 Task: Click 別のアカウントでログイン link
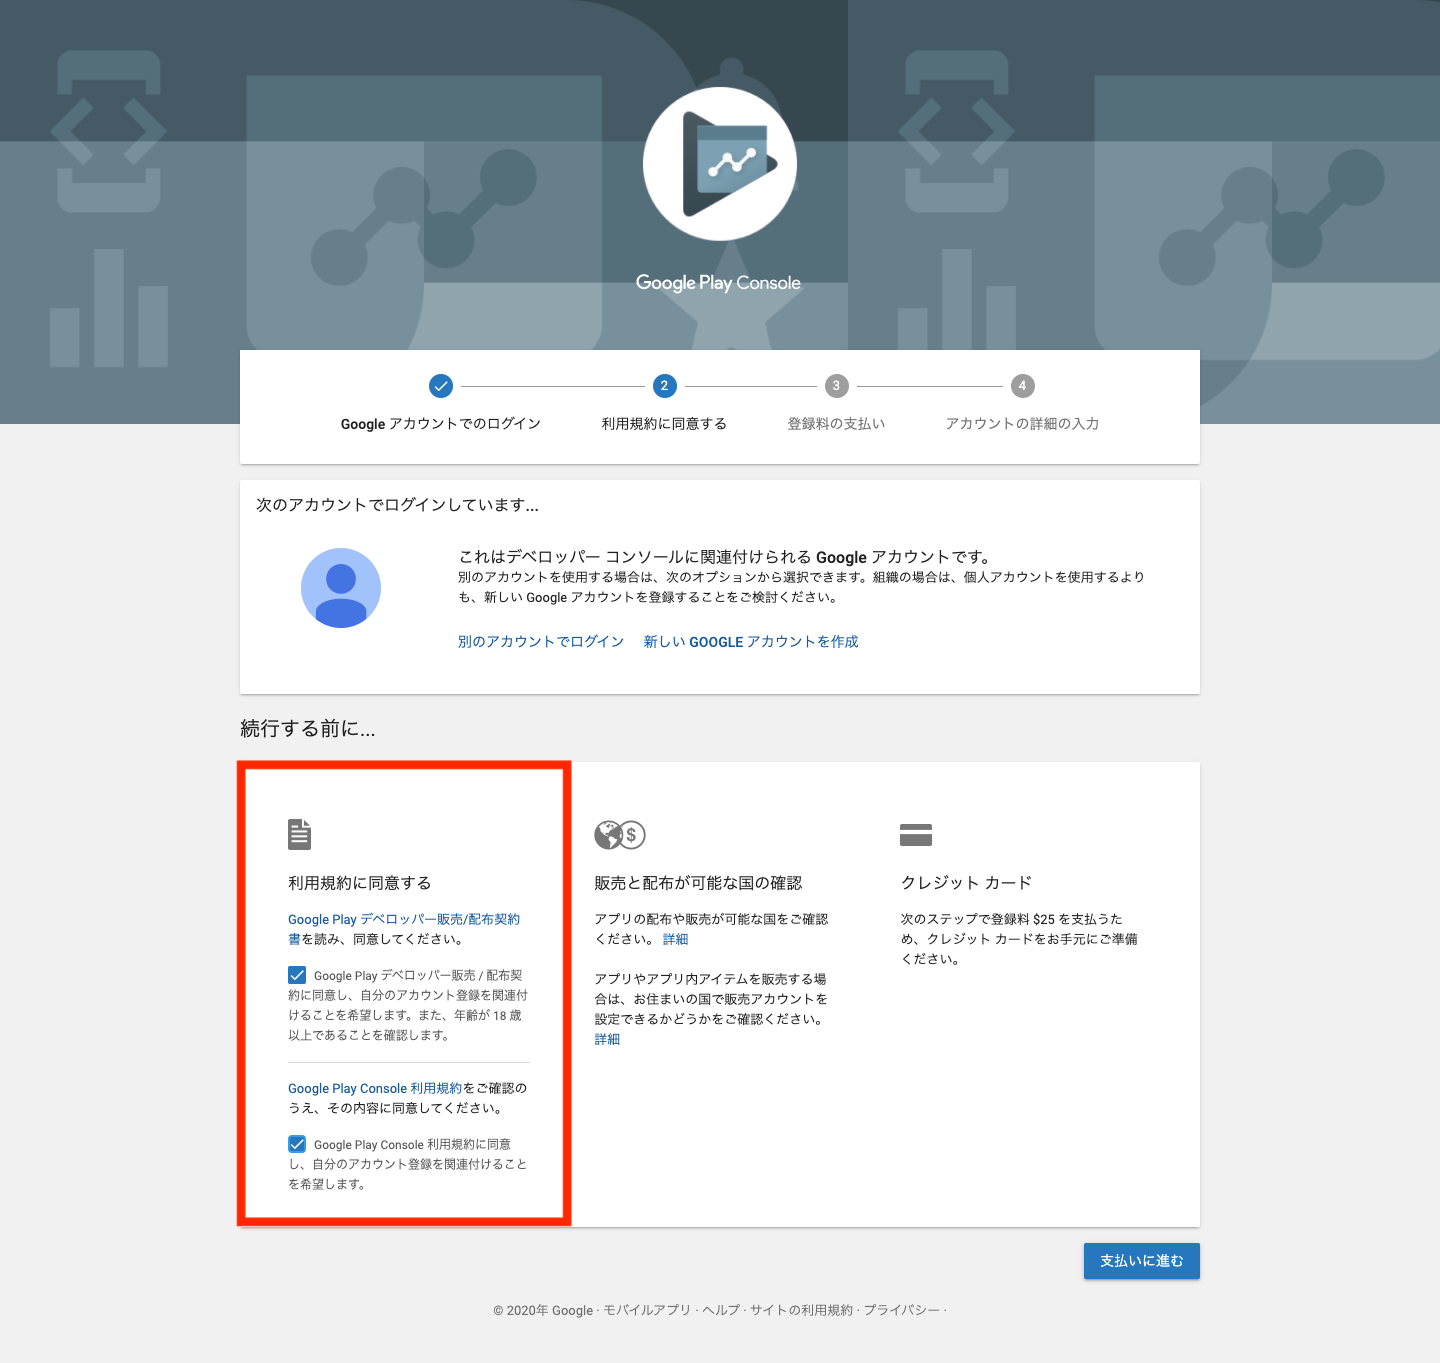(x=541, y=642)
